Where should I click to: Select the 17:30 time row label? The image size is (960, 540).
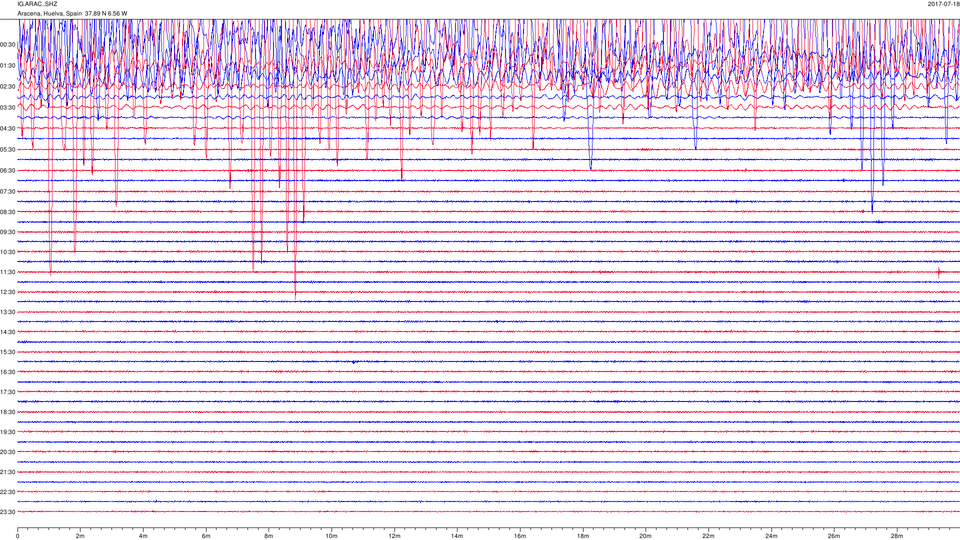tap(7, 392)
